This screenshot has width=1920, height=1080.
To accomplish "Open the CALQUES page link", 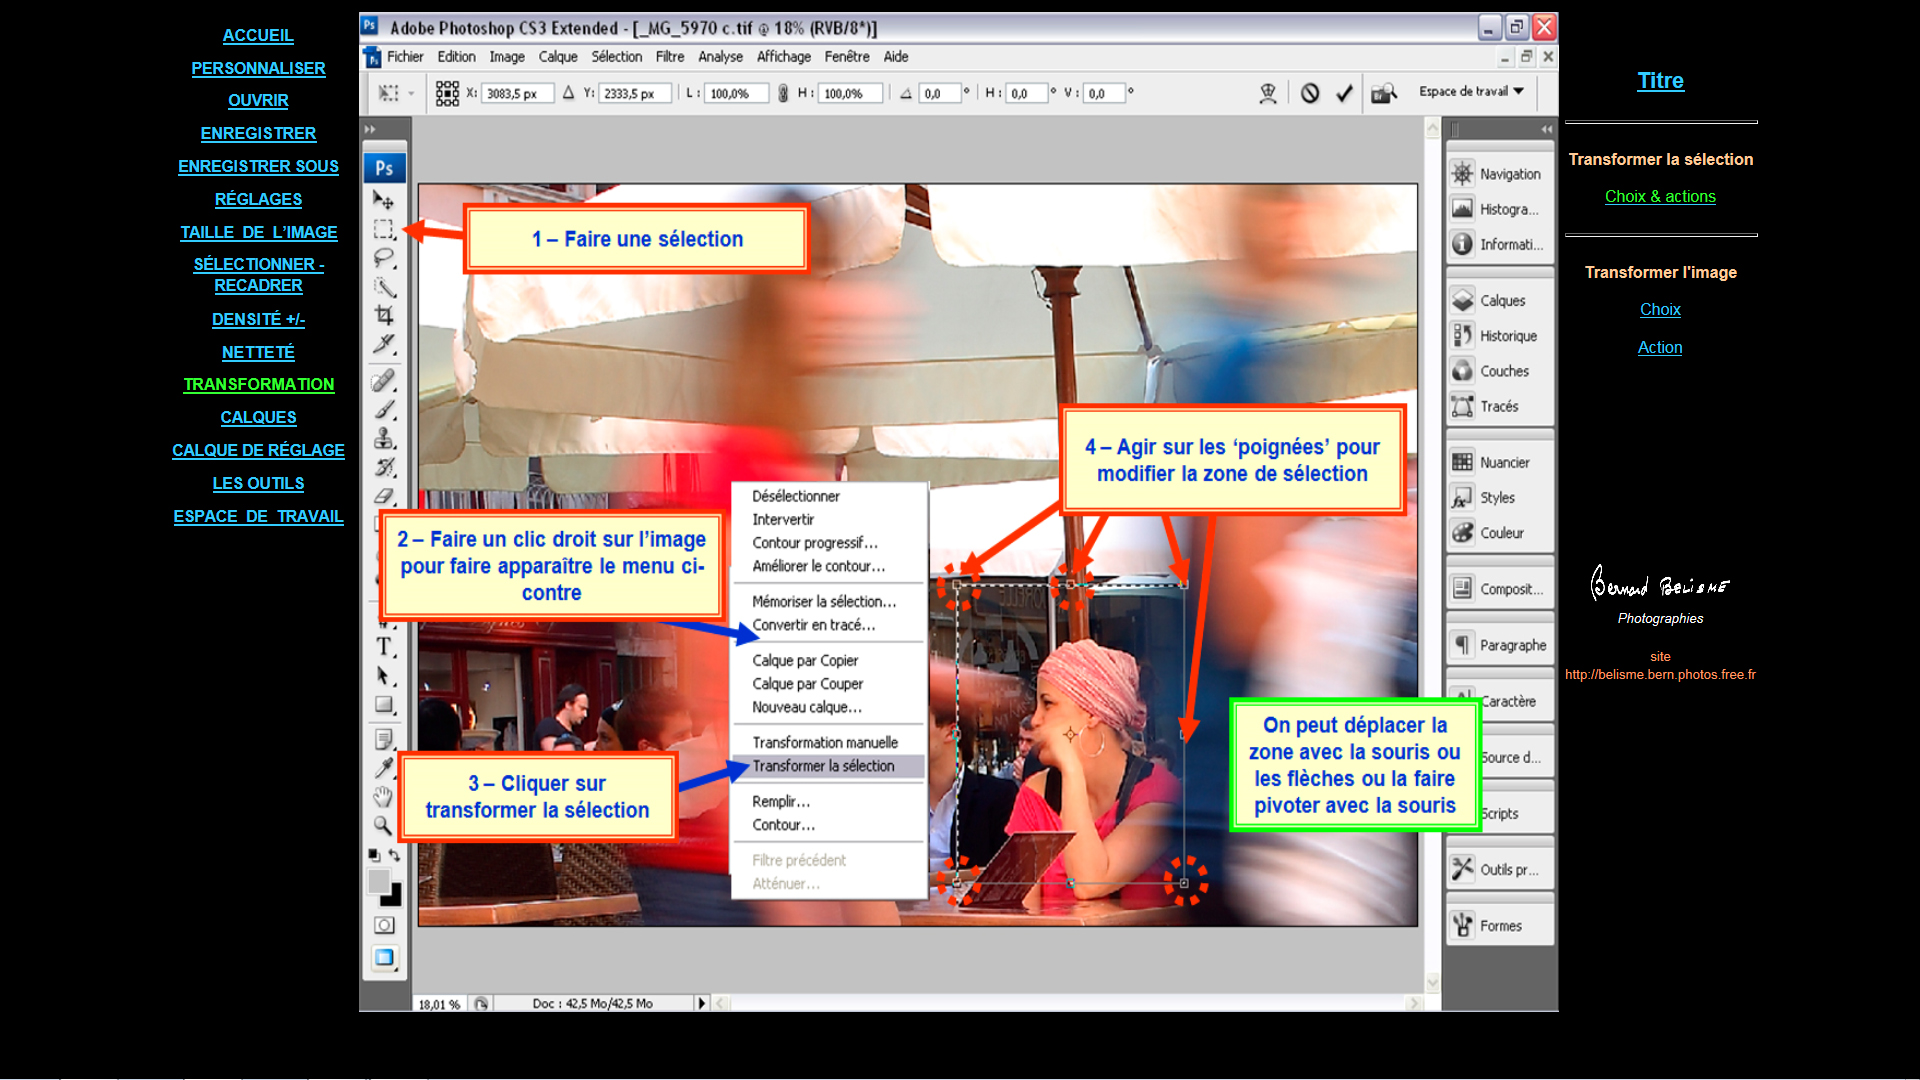I will click(258, 418).
